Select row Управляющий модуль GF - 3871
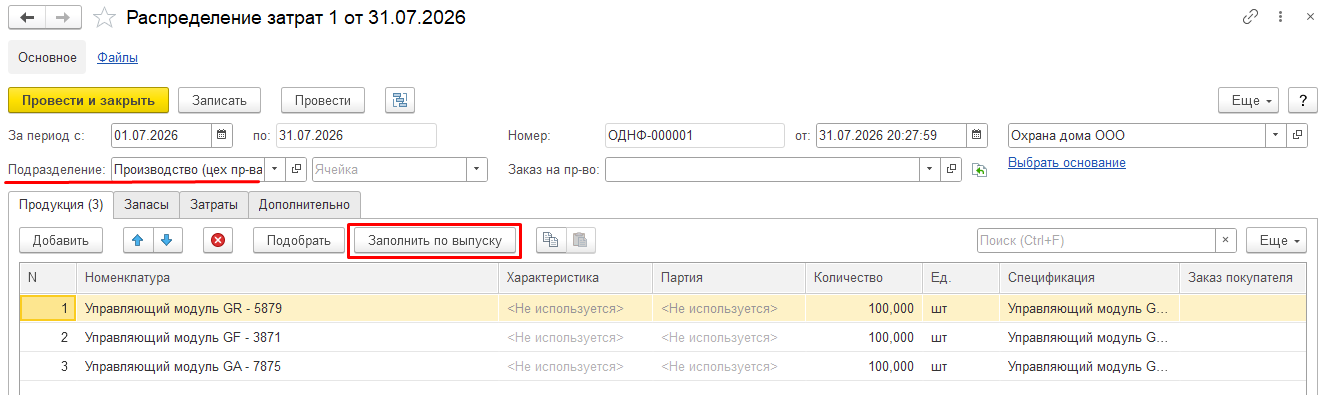Viewport: 1328px width, 395px height. click(664, 337)
